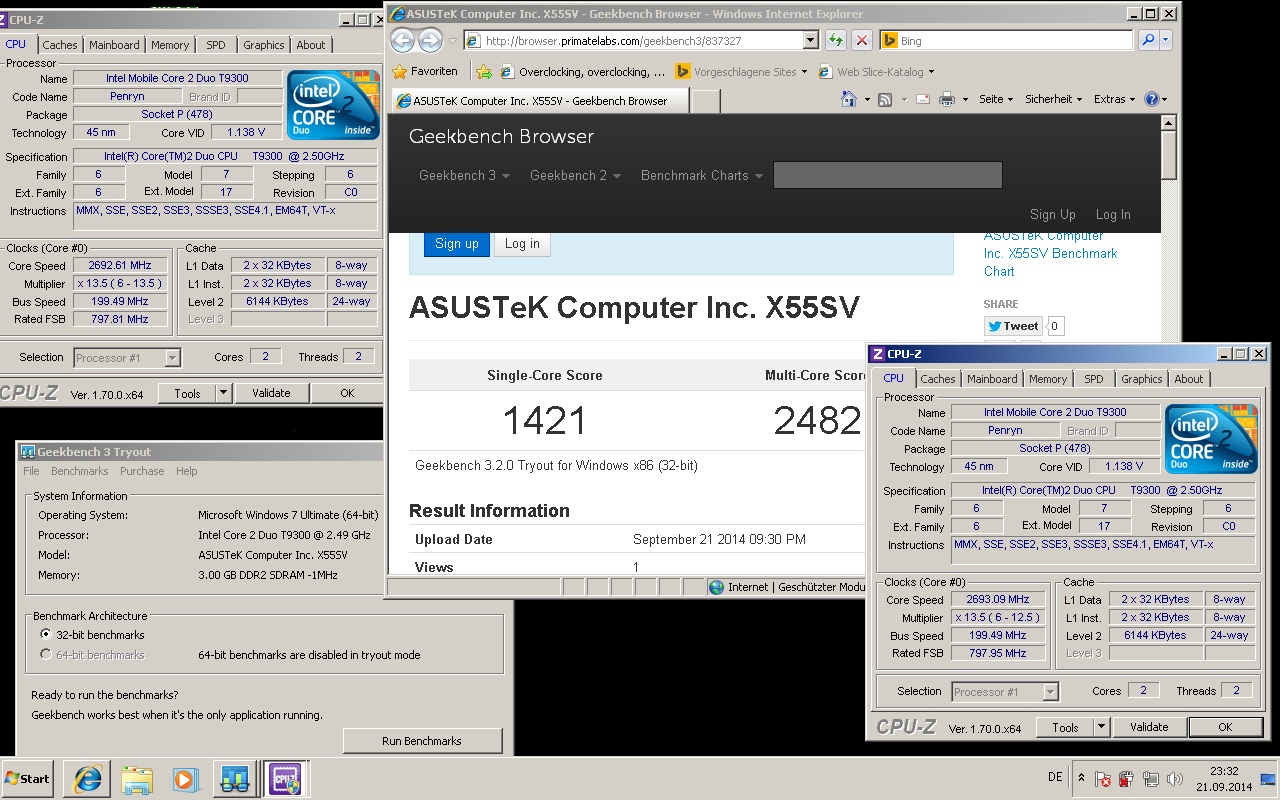Open Geekbench File menu
This screenshot has height=800, width=1280.
coord(32,471)
